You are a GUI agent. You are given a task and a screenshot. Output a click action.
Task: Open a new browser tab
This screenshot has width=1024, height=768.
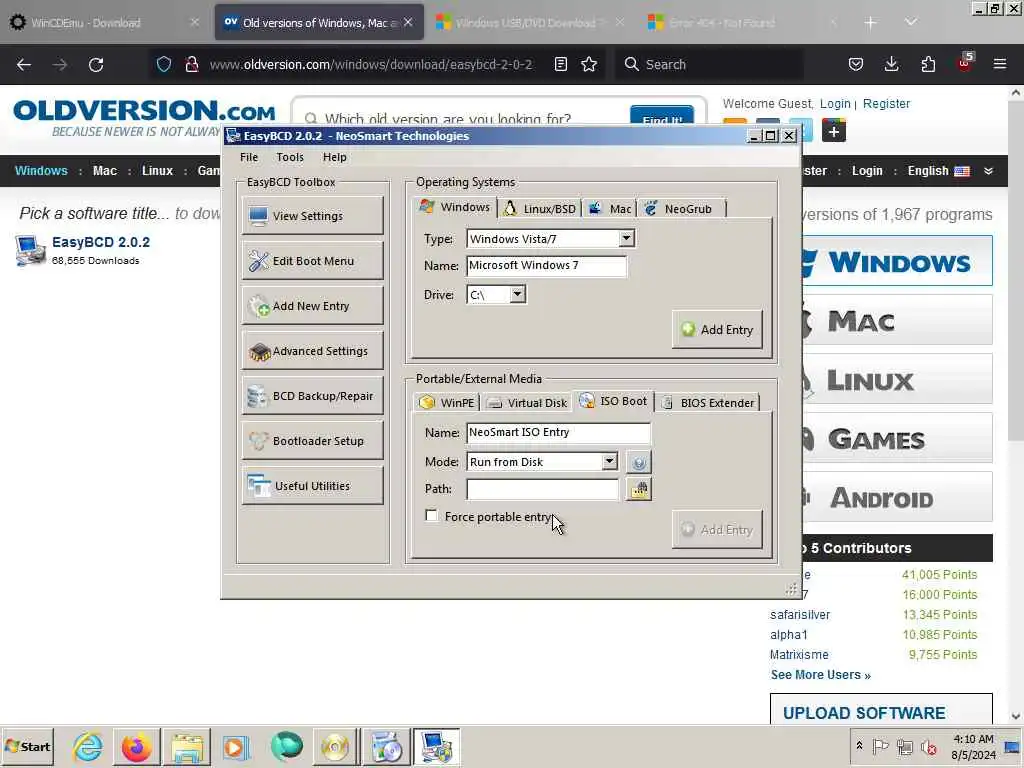[871, 23]
